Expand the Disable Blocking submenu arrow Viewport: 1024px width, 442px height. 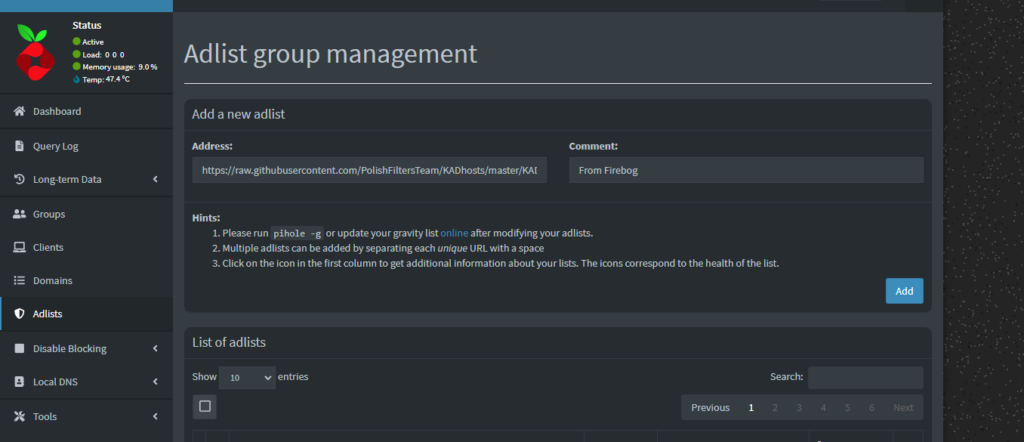pos(155,349)
